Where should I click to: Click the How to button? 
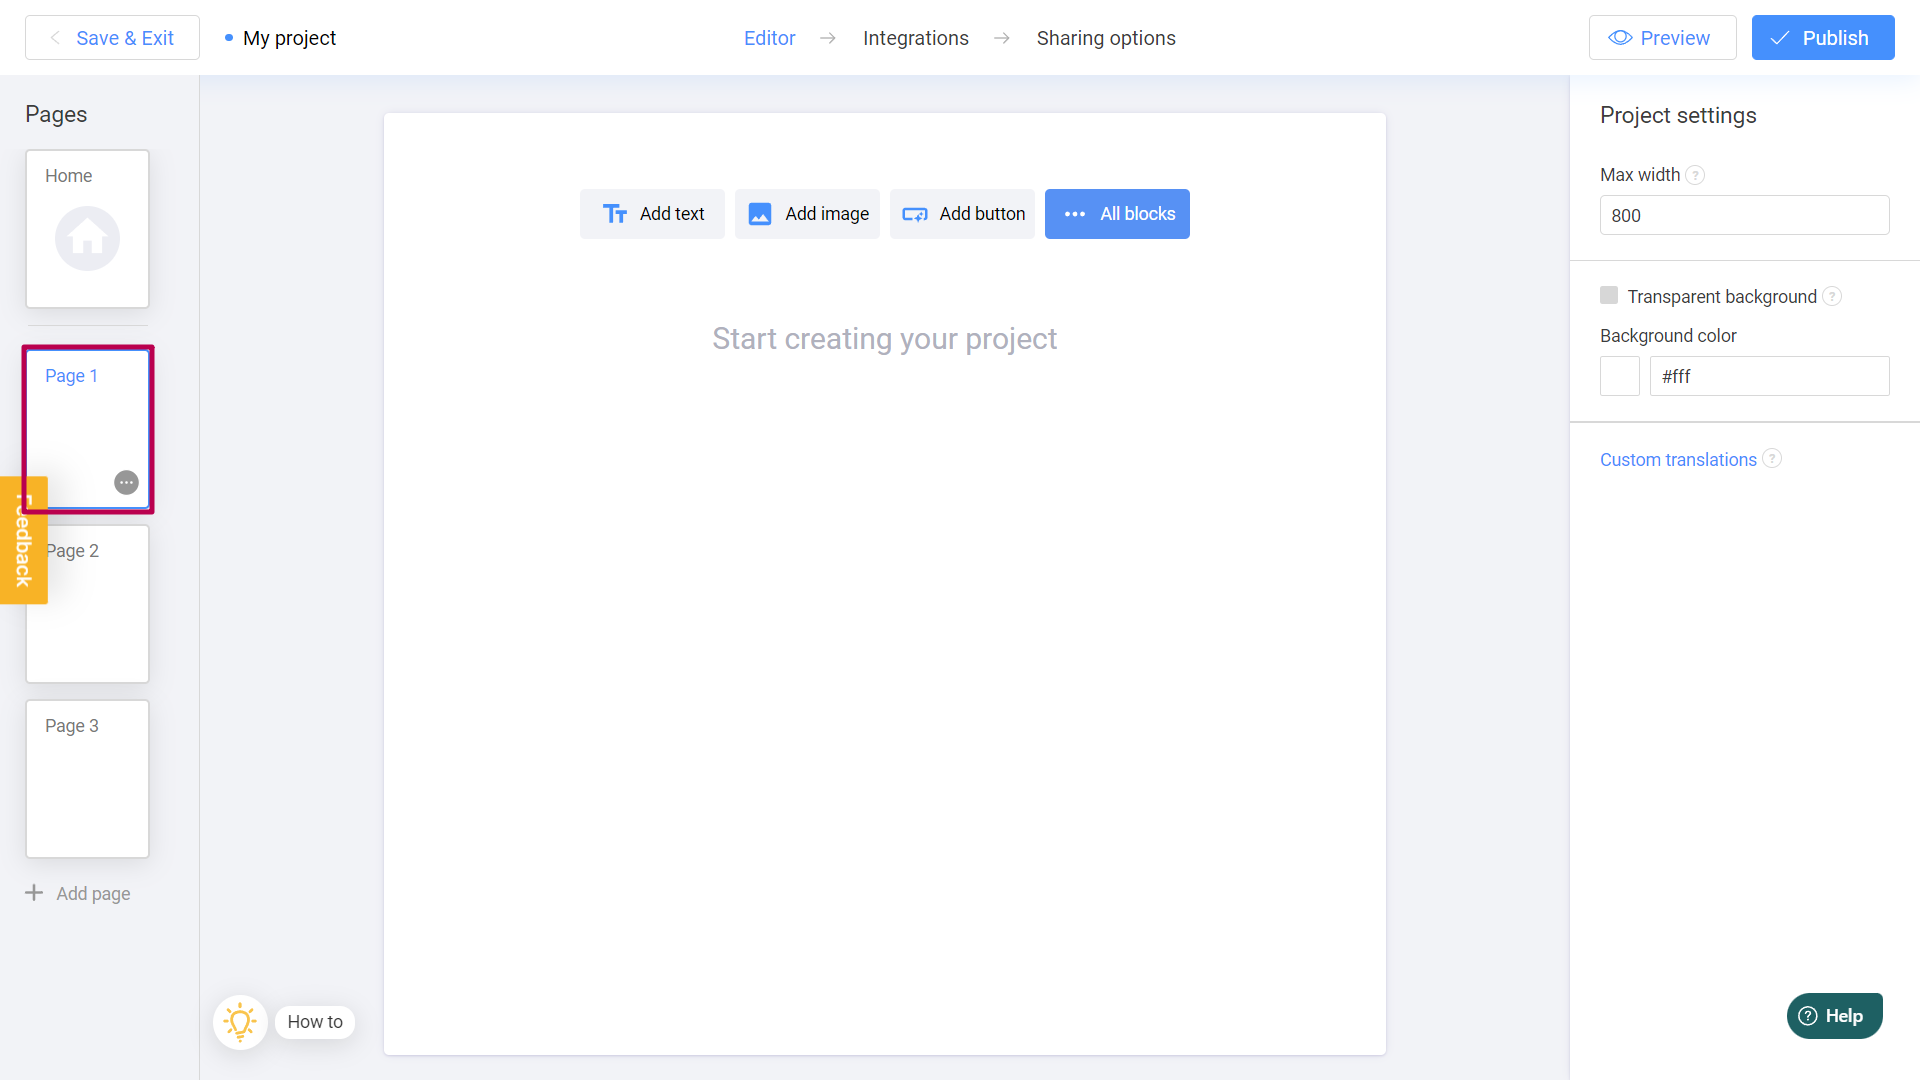[314, 1022]
